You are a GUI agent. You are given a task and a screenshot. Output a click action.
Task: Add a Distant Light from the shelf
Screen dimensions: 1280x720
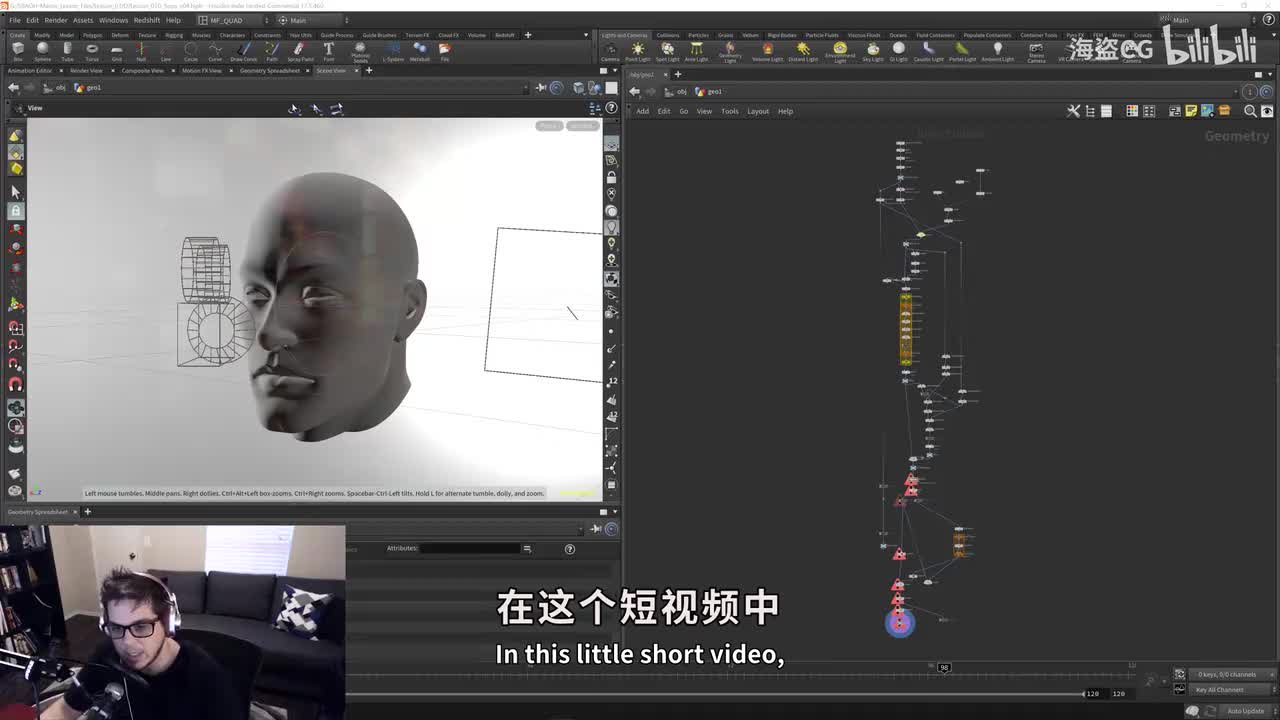[803, 51]
